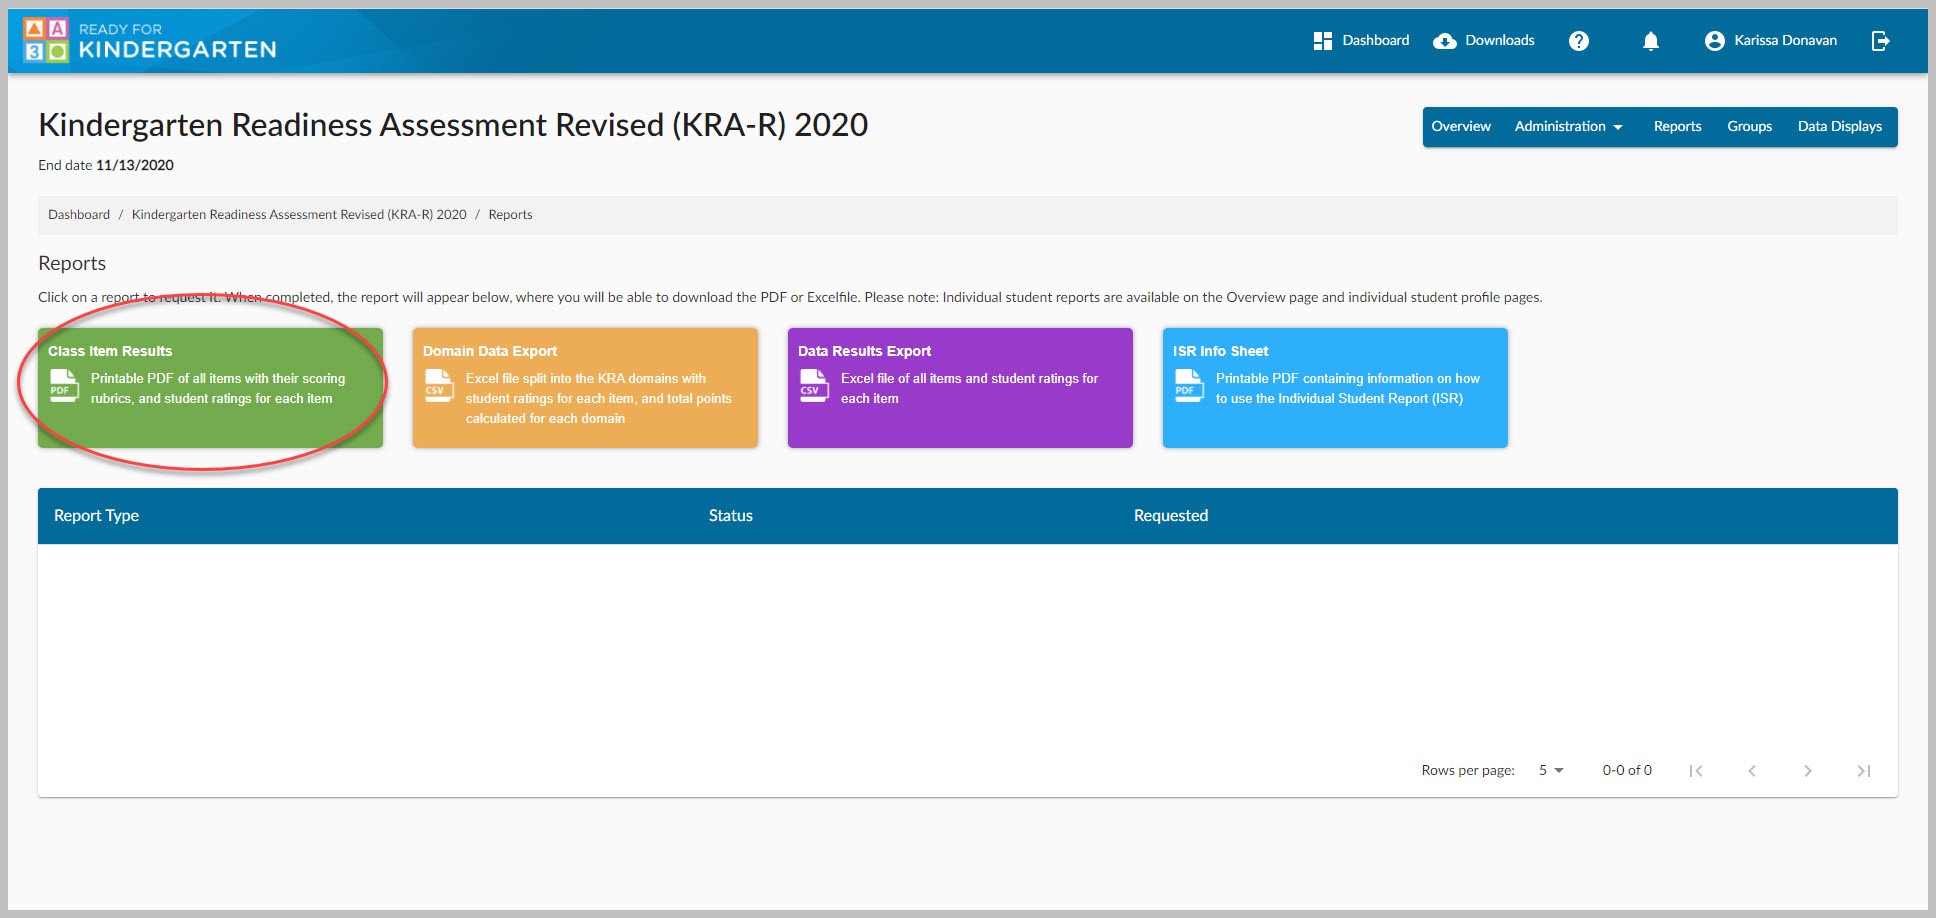Expand the Administration menu
This screenshot has height=918, width=1936.
tap(1568, 127)
